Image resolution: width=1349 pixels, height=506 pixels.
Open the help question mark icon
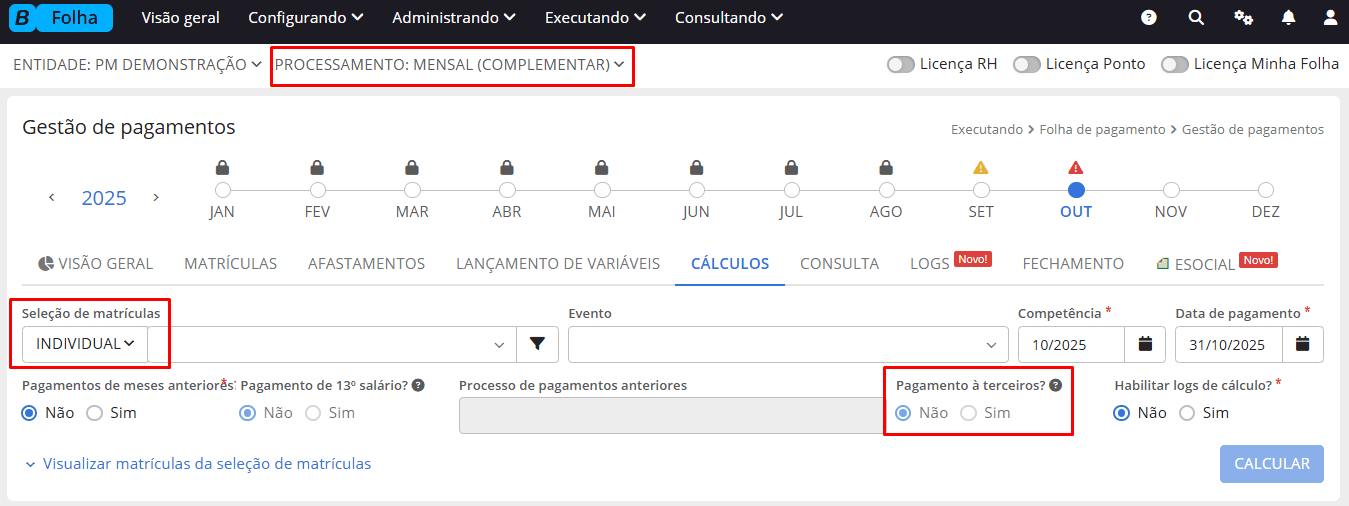tap(1149, 18)
